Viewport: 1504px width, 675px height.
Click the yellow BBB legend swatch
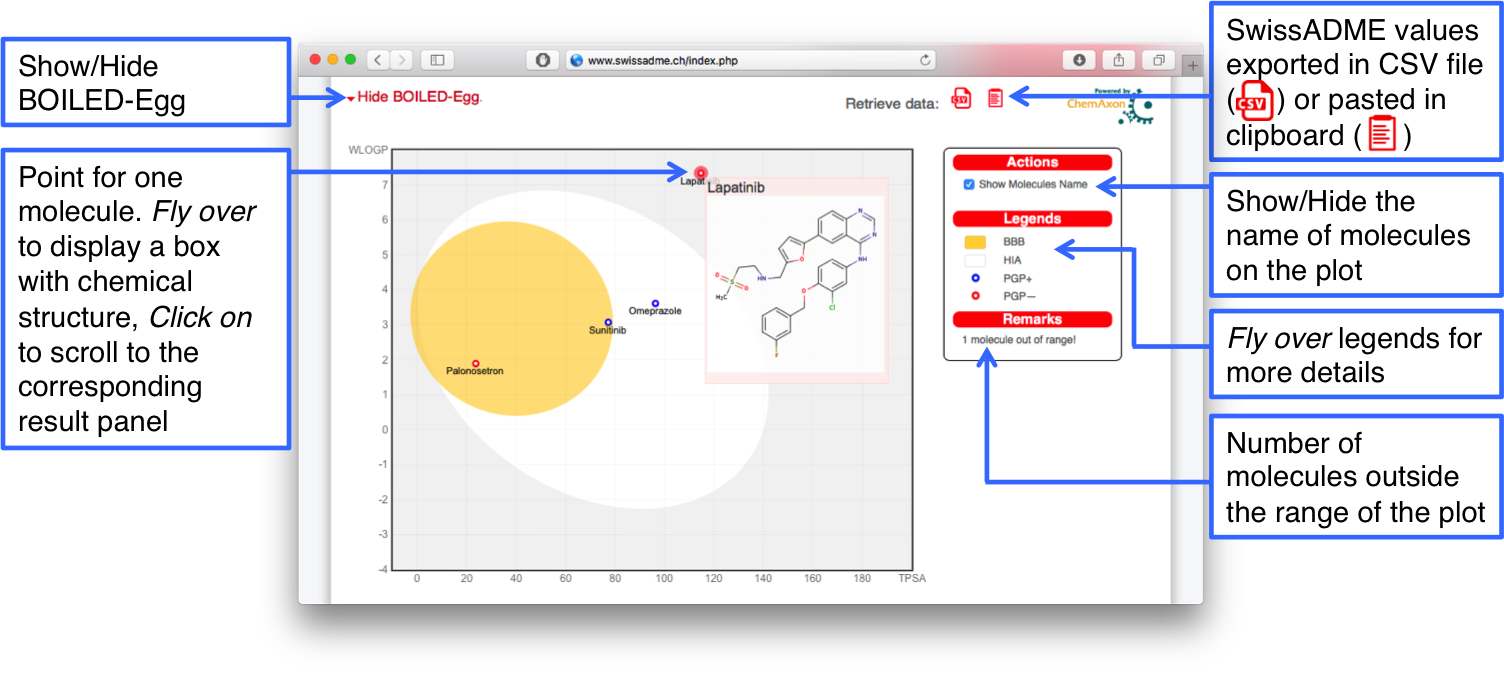pyautogui.click(x=975, y=242)
